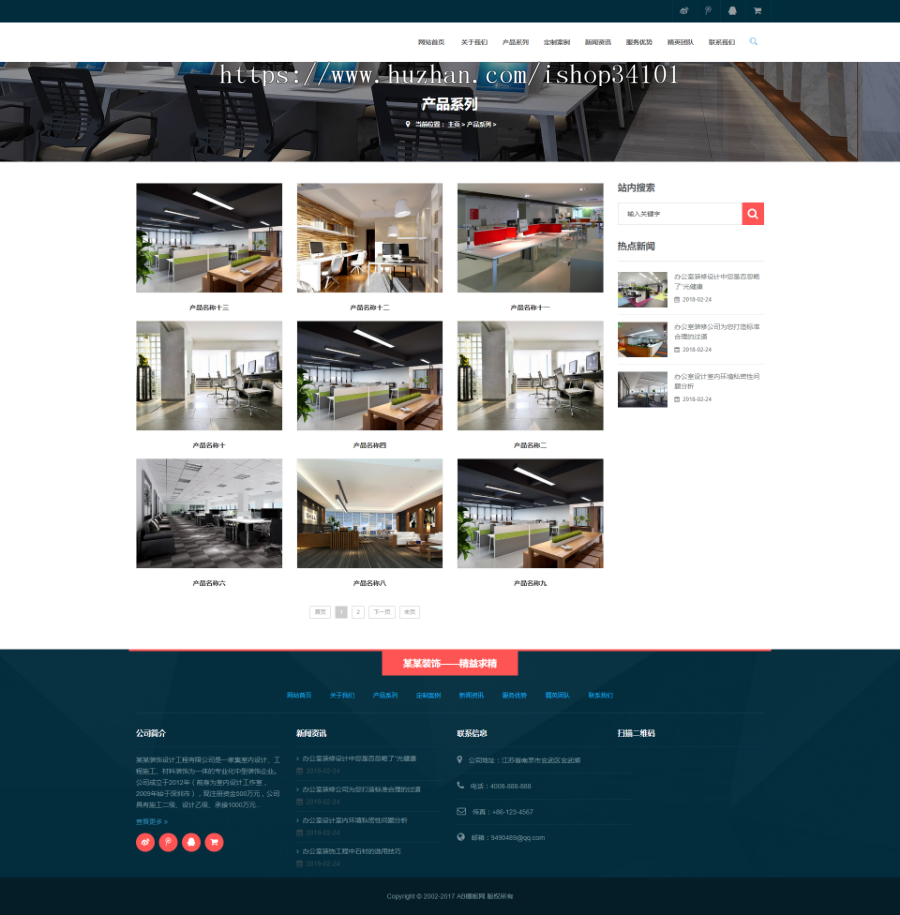The image size is (900, 915).
Task: Open the Weibo icon in the top header
Action: coord(683,10)
